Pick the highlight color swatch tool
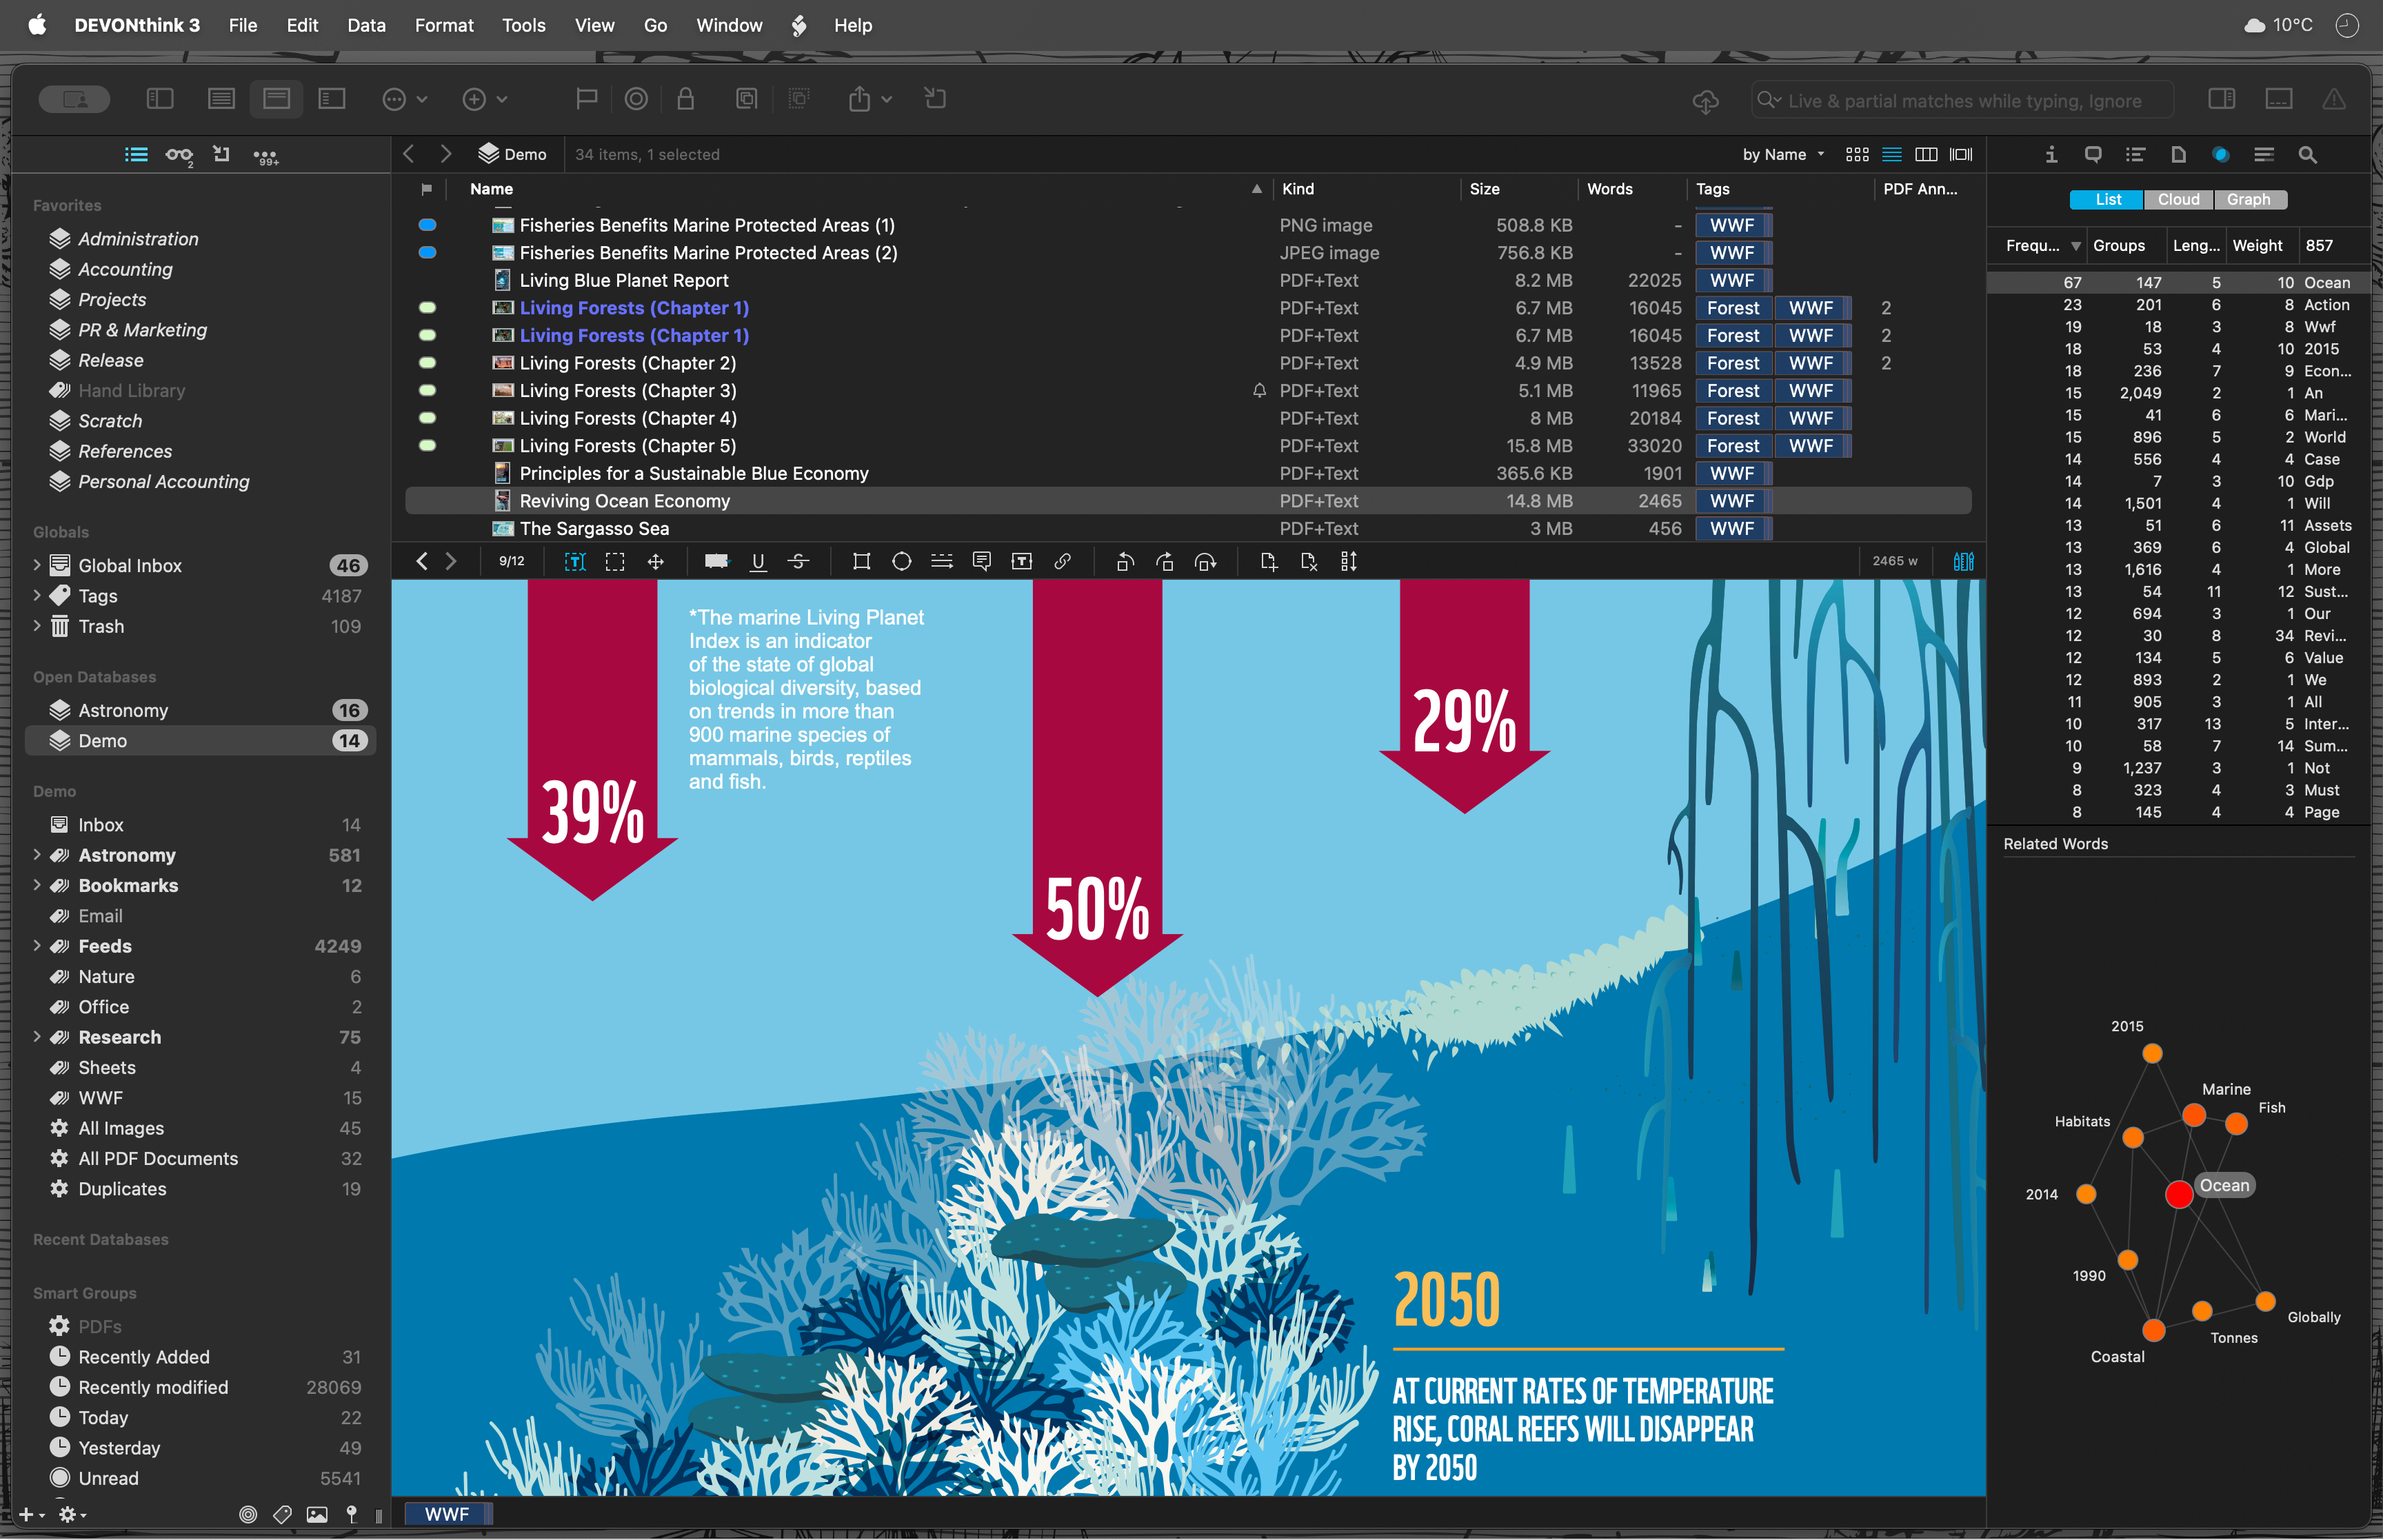Screen dimensions: 2383x1540 coord(716,562)
